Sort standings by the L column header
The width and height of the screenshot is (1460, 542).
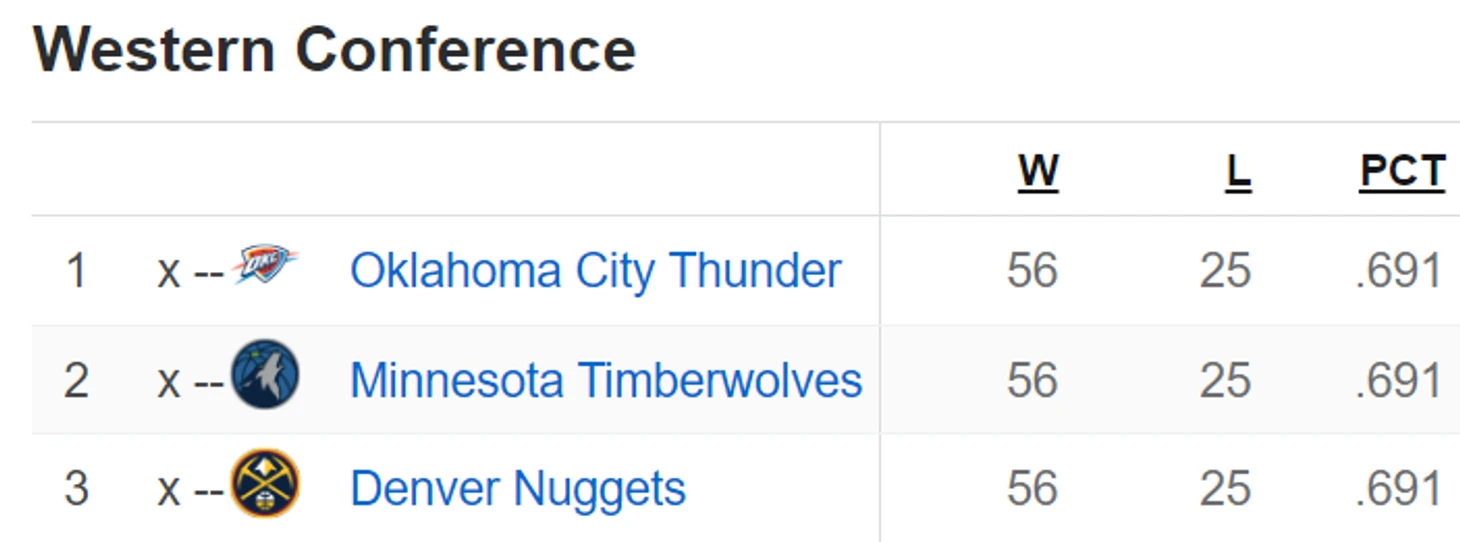point(1238,172)
